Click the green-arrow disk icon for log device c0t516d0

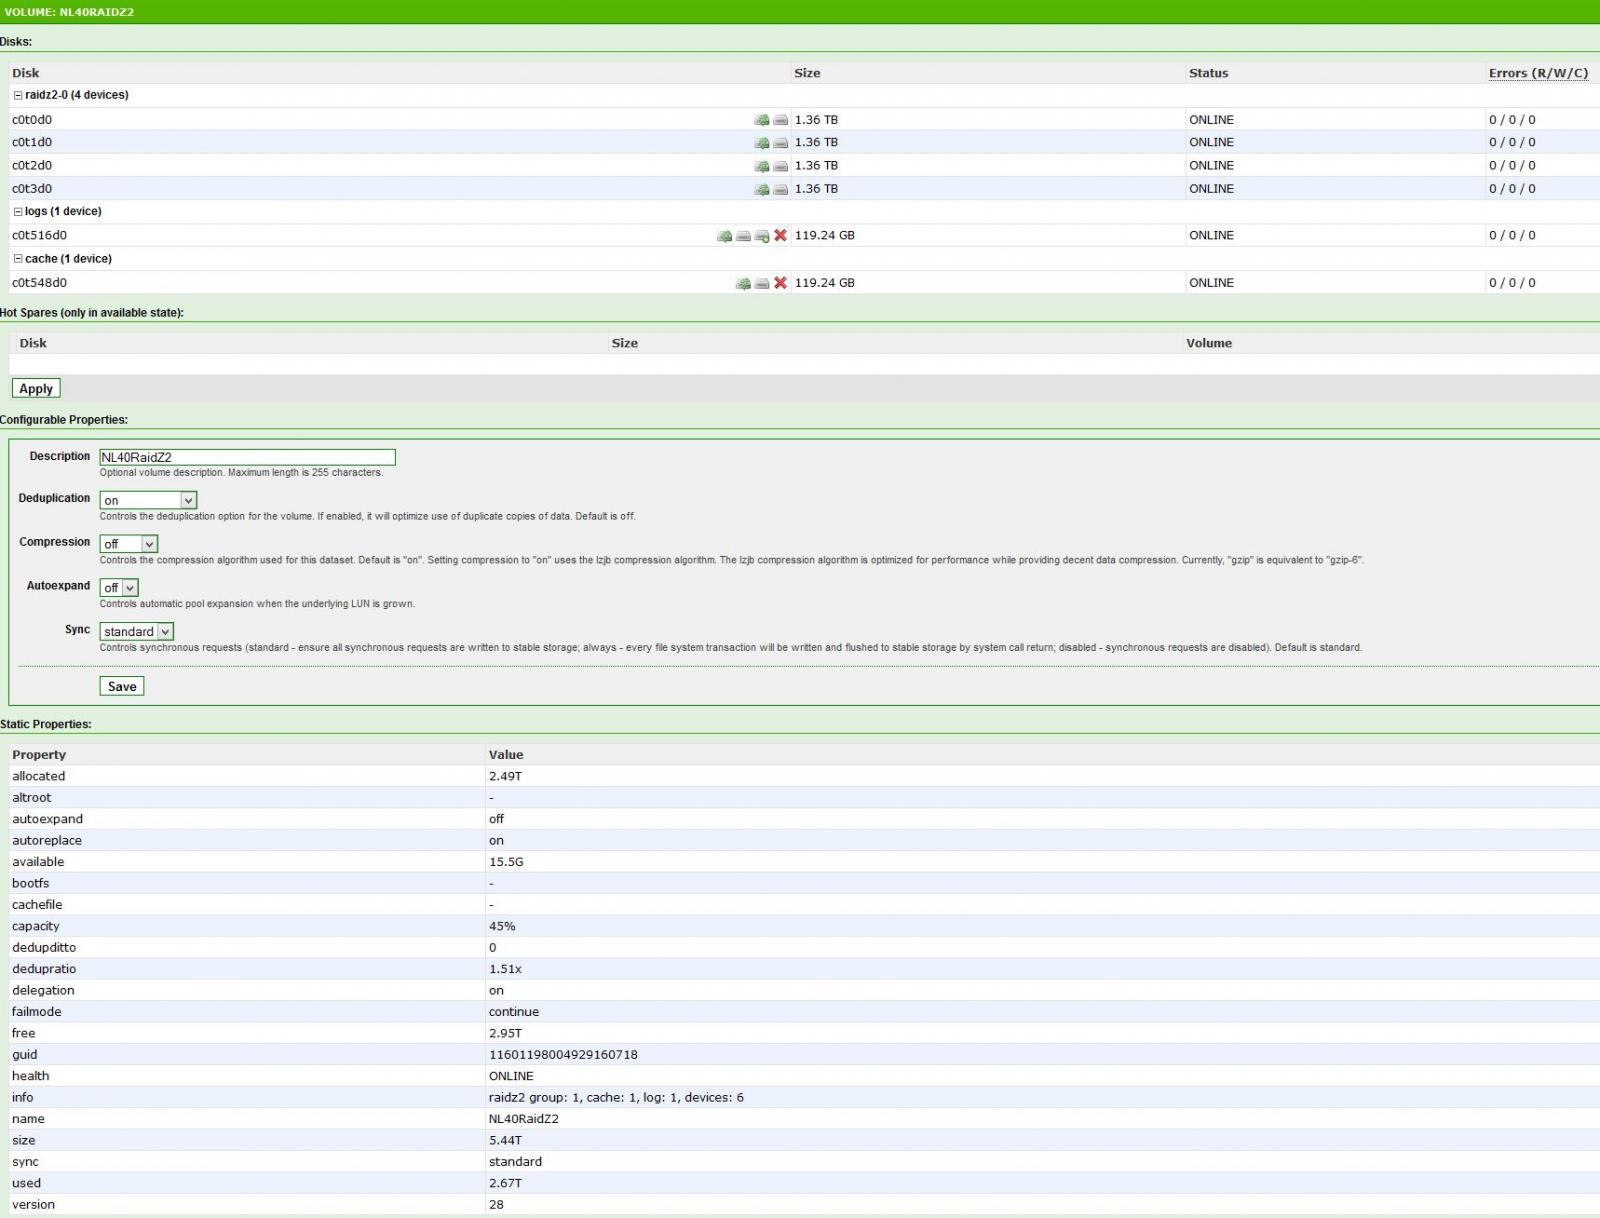[x=724, y=236]
